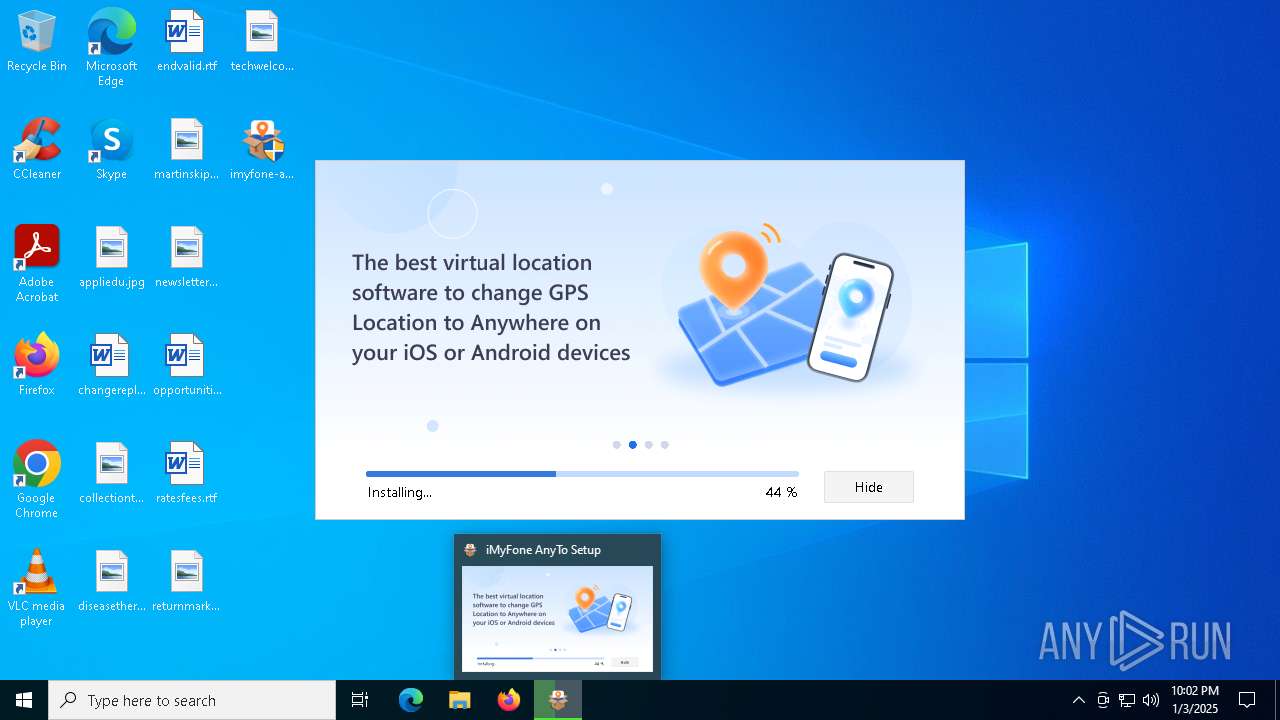Select the collectiont... desktop file

point(111,474)
